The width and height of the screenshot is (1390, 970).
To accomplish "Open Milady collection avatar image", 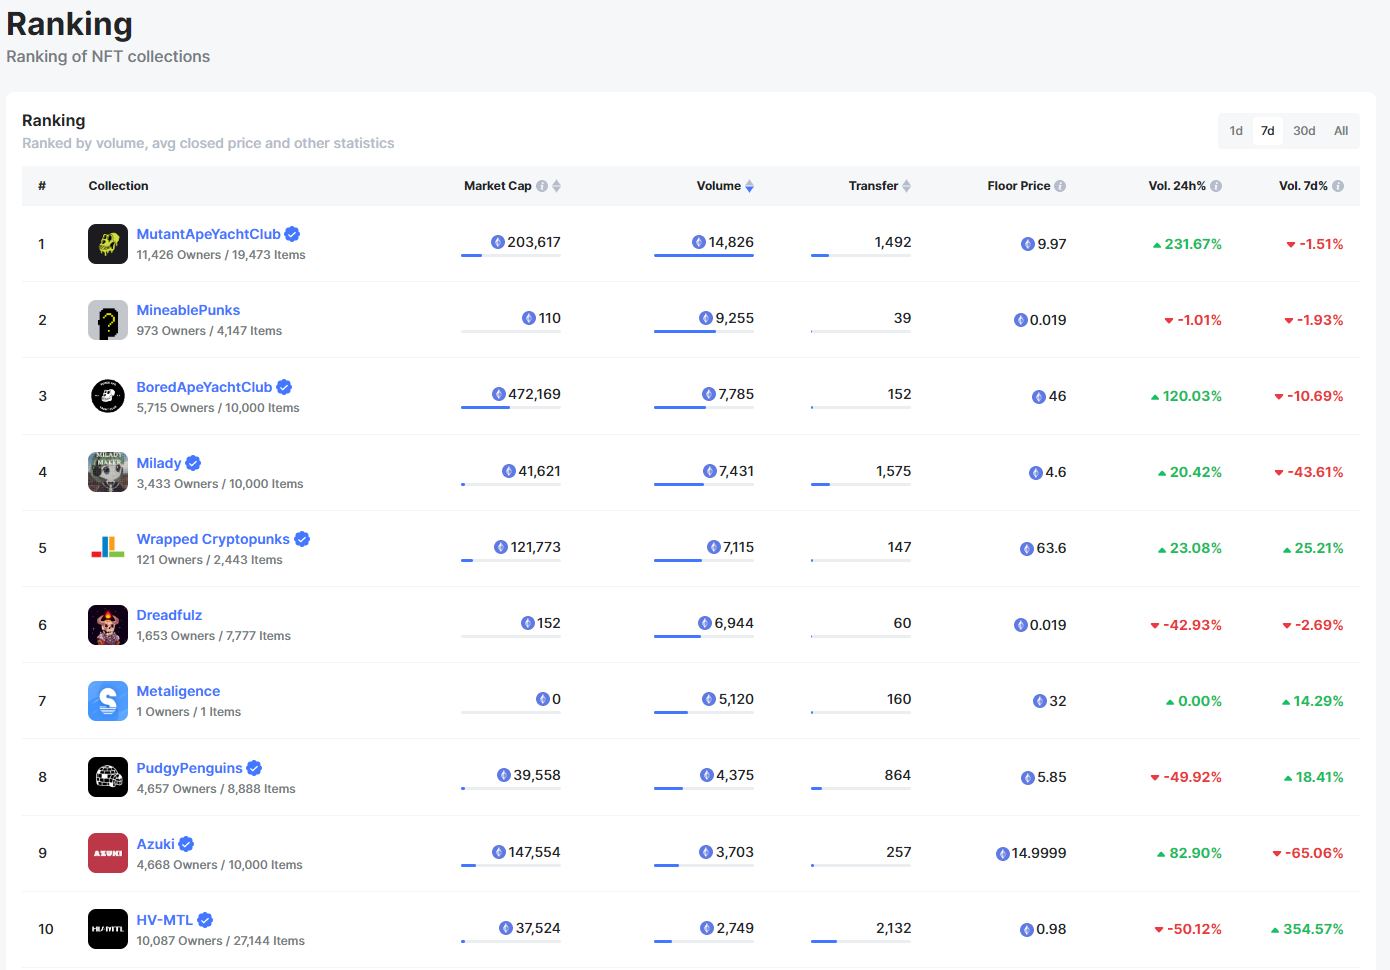I will pos(108,472).
